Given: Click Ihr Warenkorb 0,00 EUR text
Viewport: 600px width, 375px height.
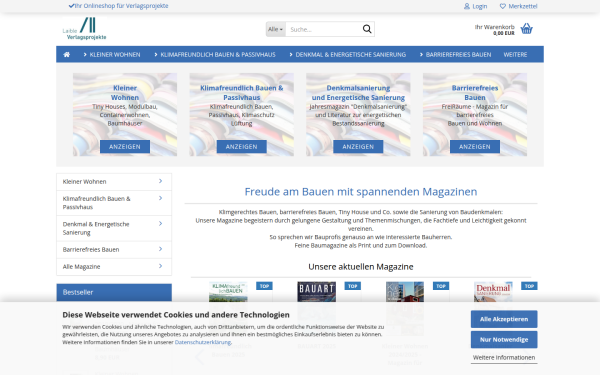Looking at the screenshot, I should (x=494, y=30).
